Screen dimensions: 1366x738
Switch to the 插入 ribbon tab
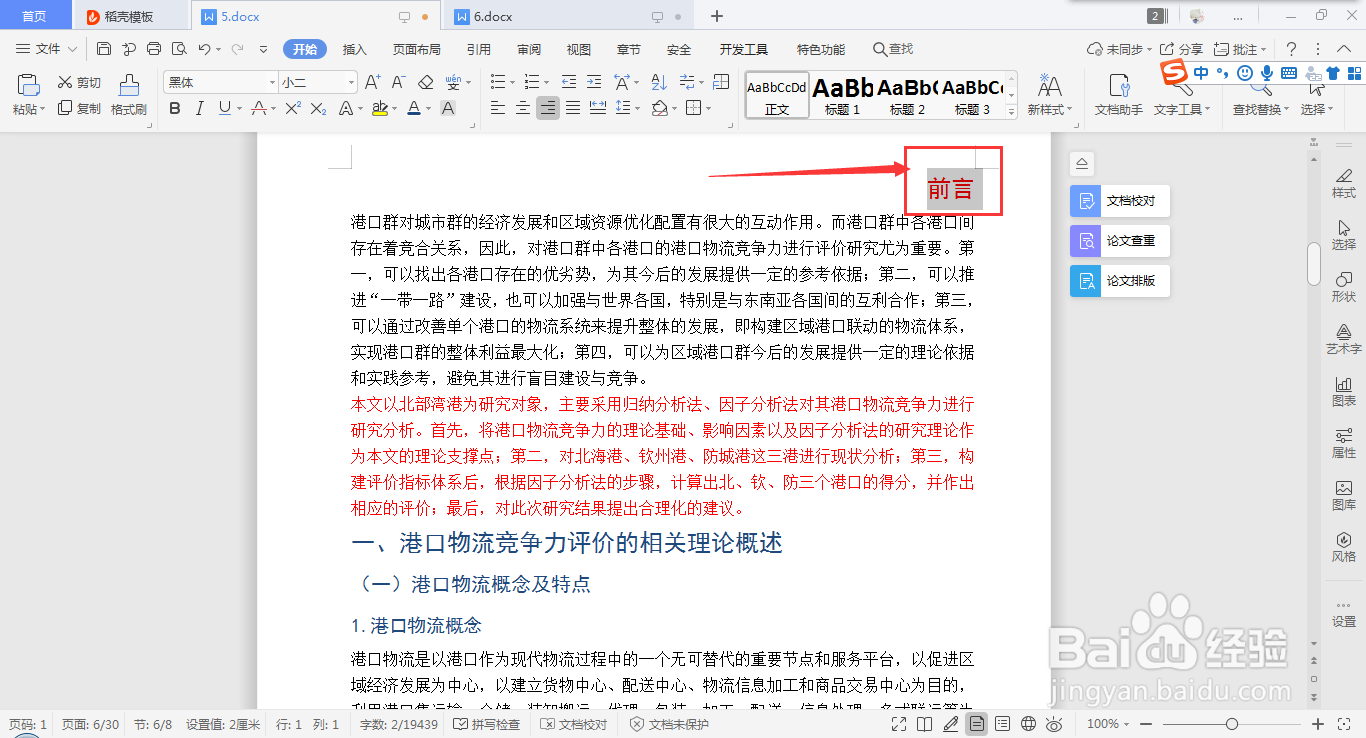[354, 48]
